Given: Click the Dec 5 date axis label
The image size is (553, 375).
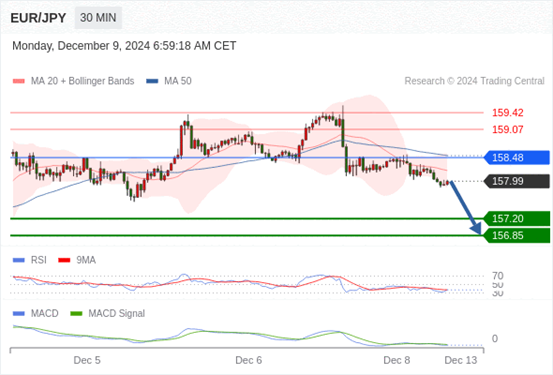Looking at the screenshot, I should (87, 360).
